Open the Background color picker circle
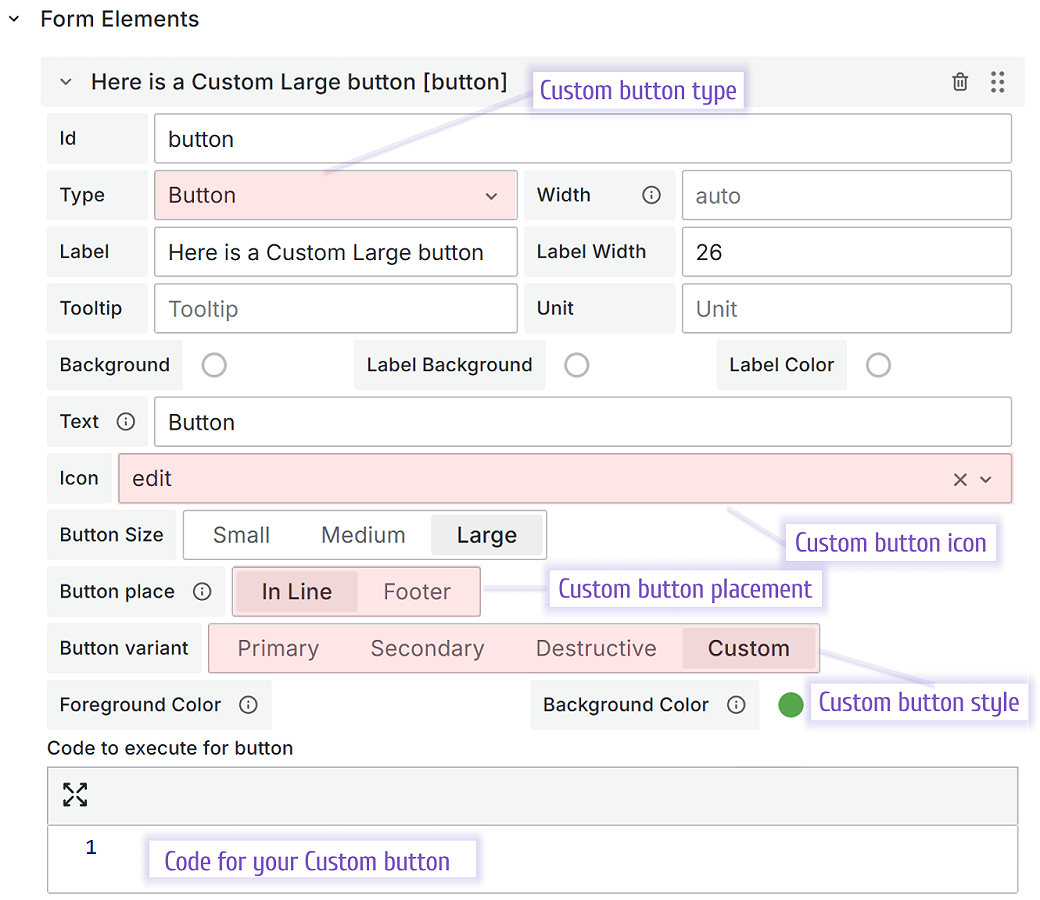 pos(214,365)
